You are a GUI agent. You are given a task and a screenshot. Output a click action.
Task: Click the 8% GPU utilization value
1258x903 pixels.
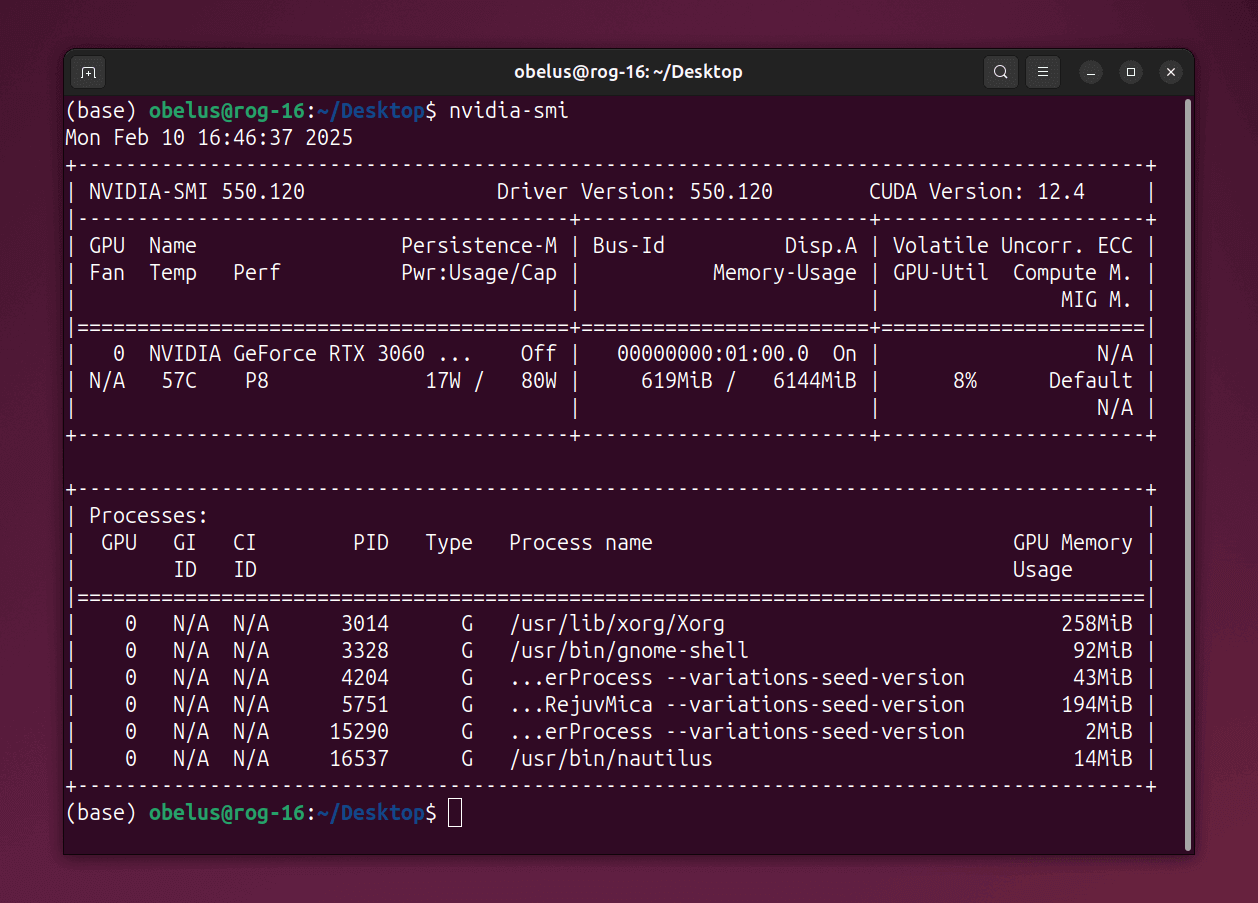tap(965, 381)
